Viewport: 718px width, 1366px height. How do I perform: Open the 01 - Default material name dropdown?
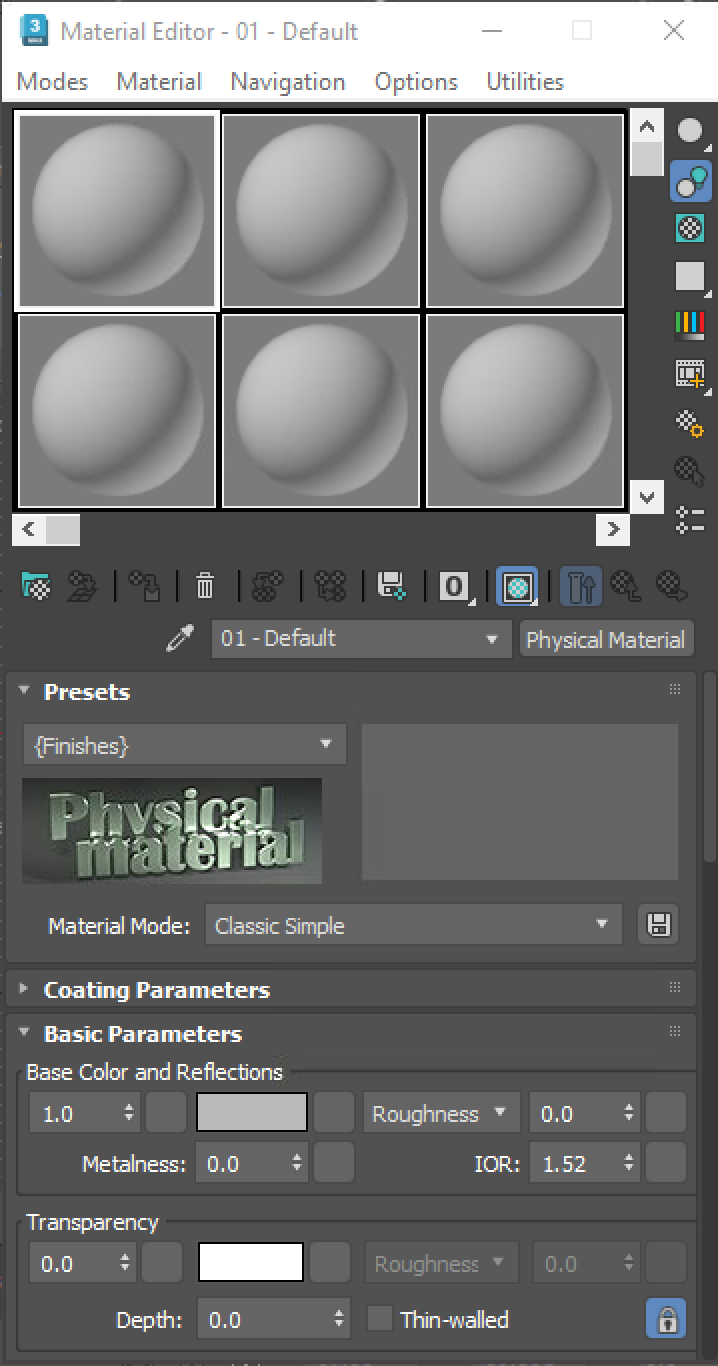(360, 638)
